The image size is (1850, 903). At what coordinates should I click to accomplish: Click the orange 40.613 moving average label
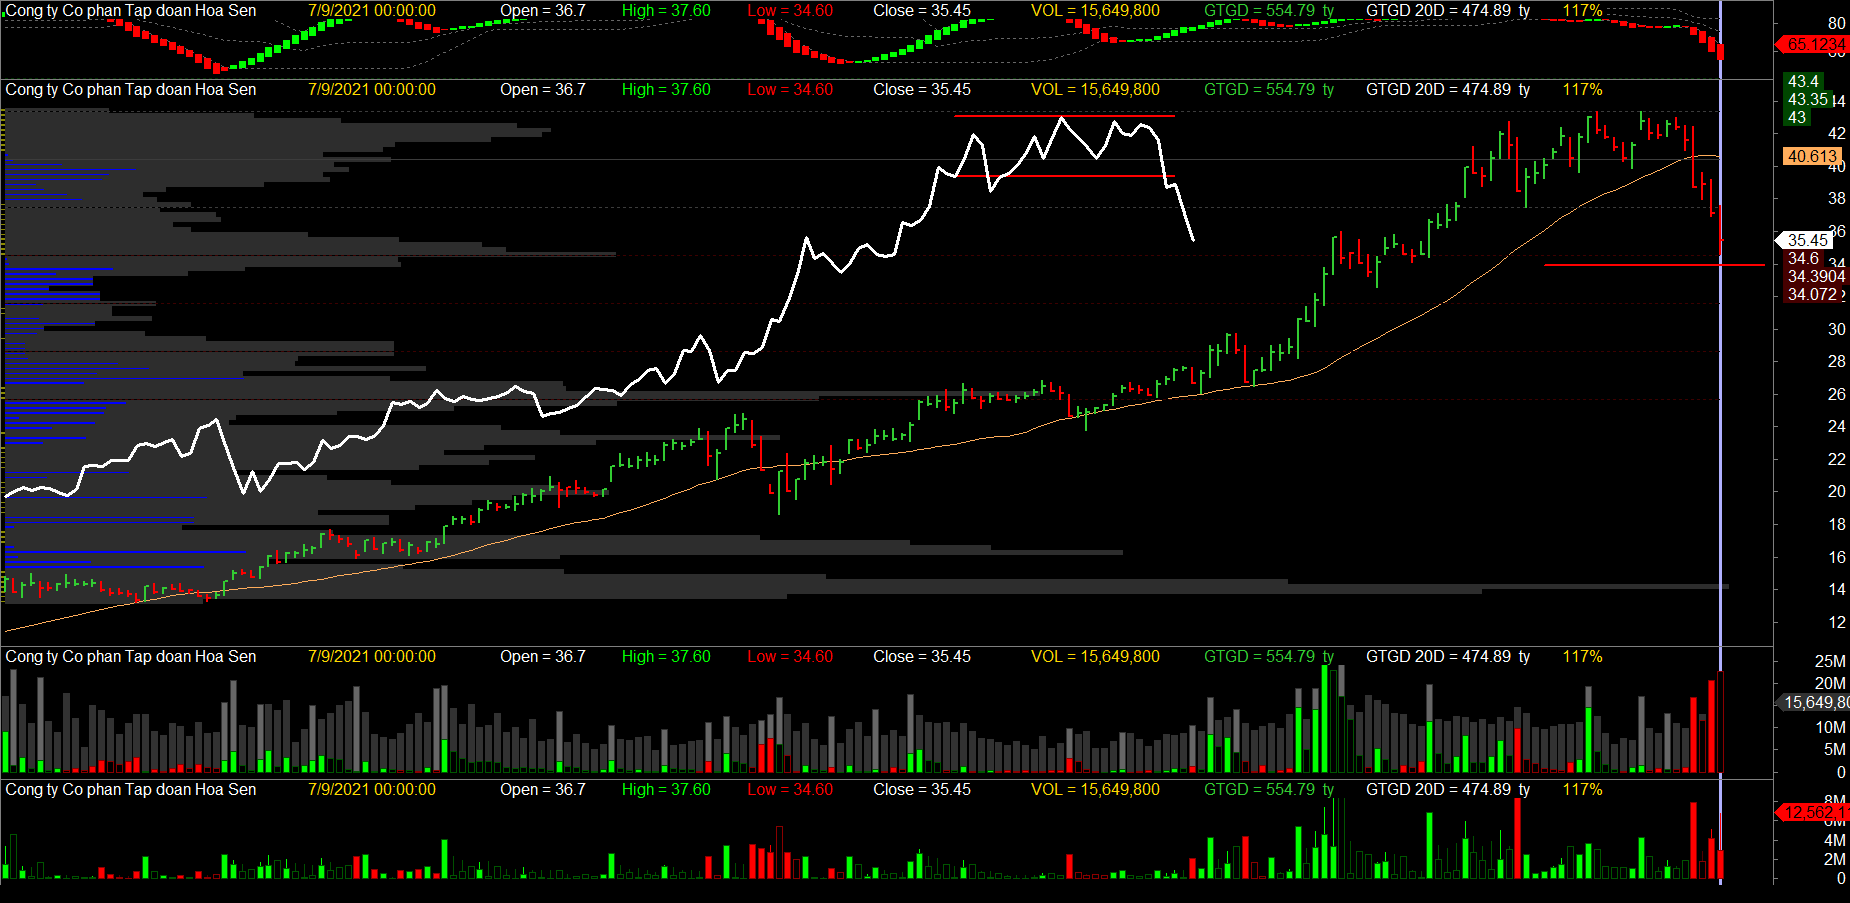click(1812, 156)
